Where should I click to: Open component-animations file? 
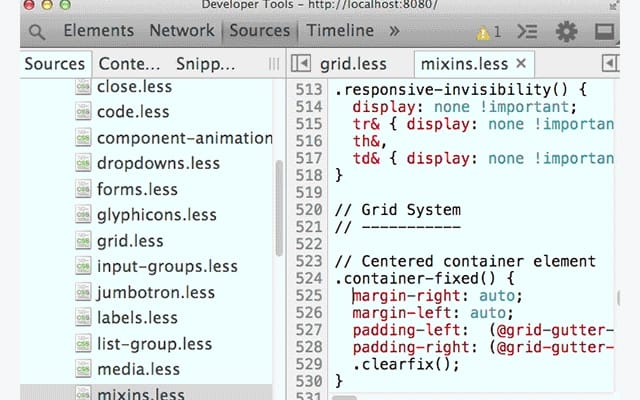pos(185,138)
